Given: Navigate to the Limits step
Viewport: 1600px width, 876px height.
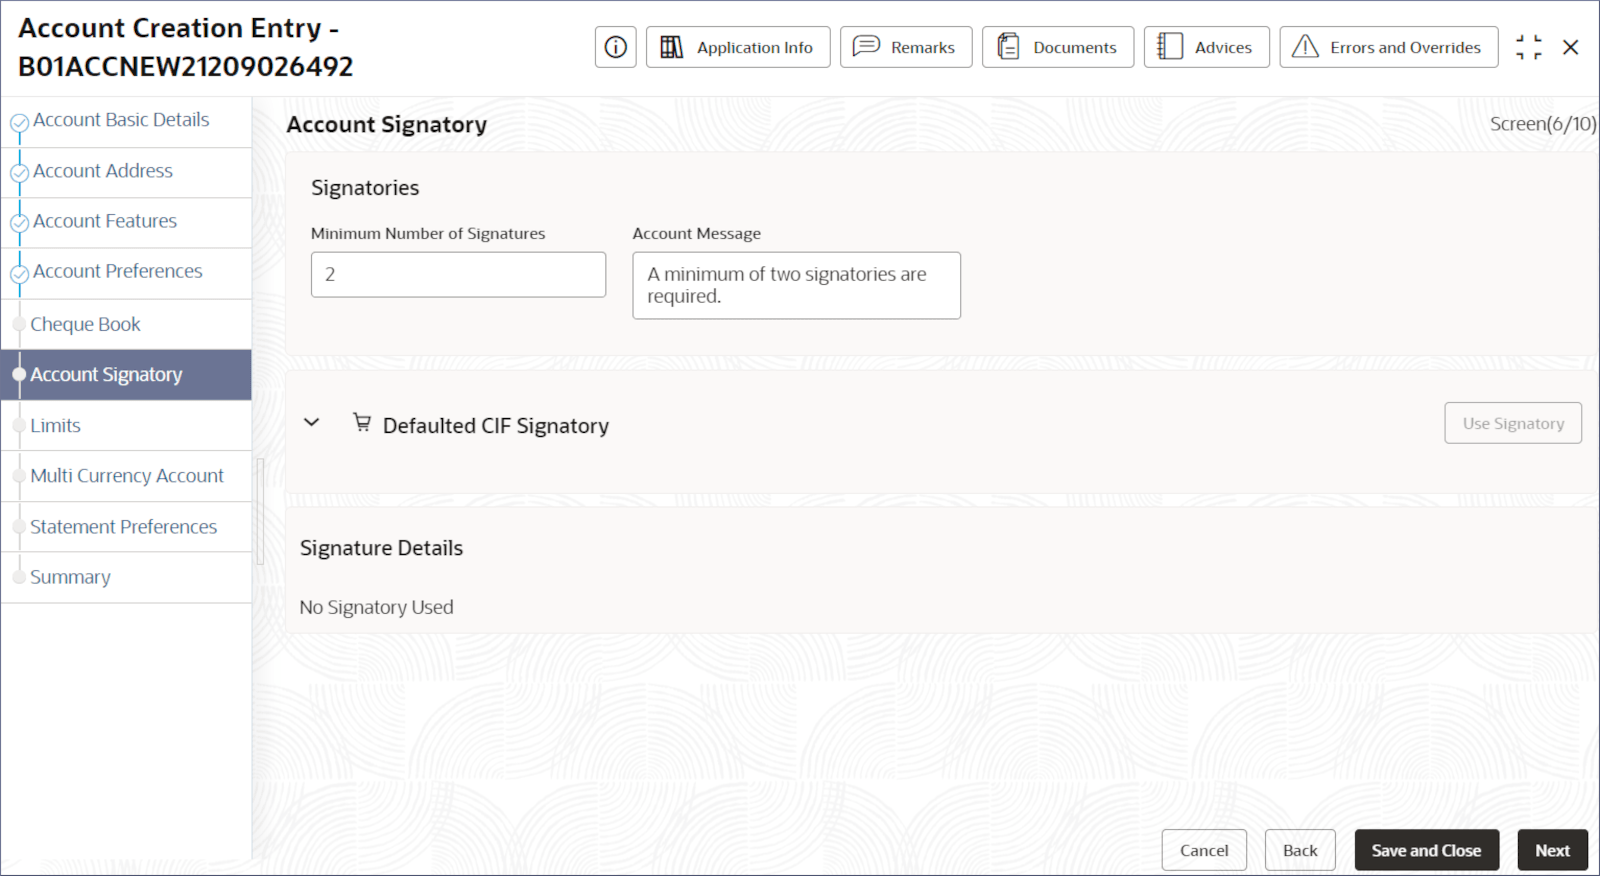Looking at the screenshot, I should [x=55, y=426].
